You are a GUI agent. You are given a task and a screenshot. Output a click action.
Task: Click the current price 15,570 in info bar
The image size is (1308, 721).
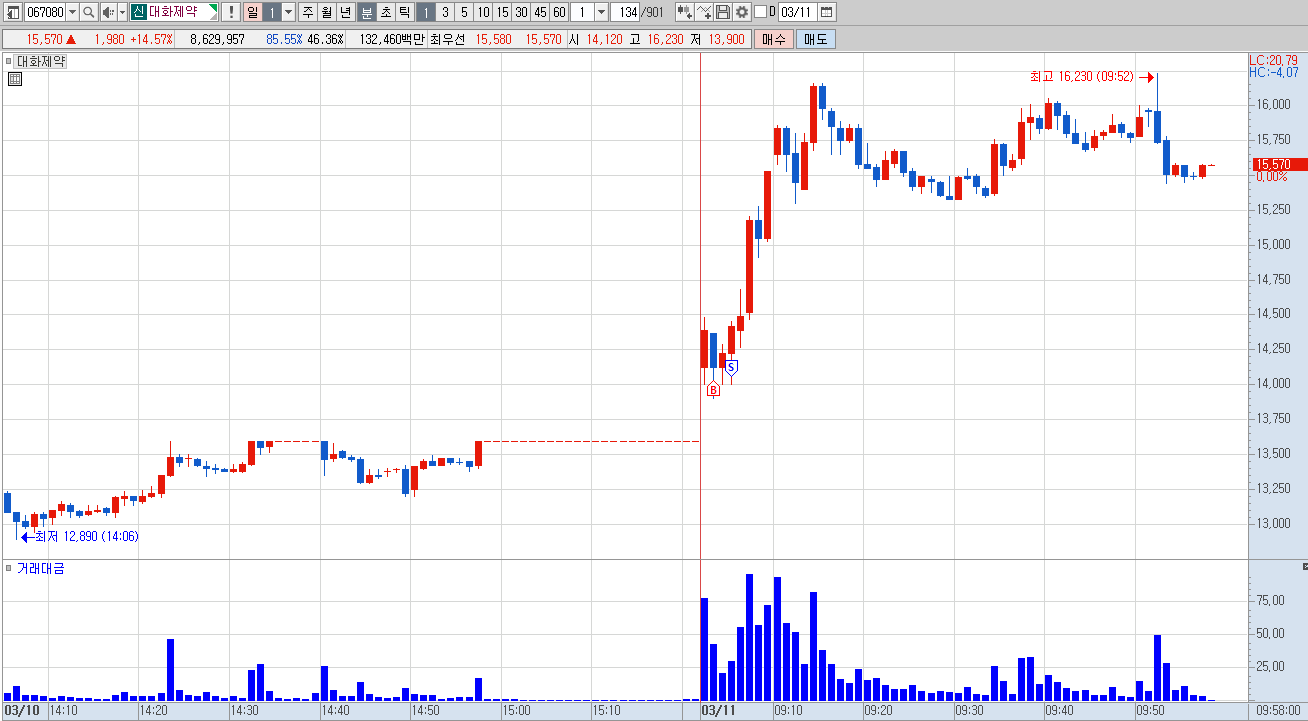pos(45,39)
